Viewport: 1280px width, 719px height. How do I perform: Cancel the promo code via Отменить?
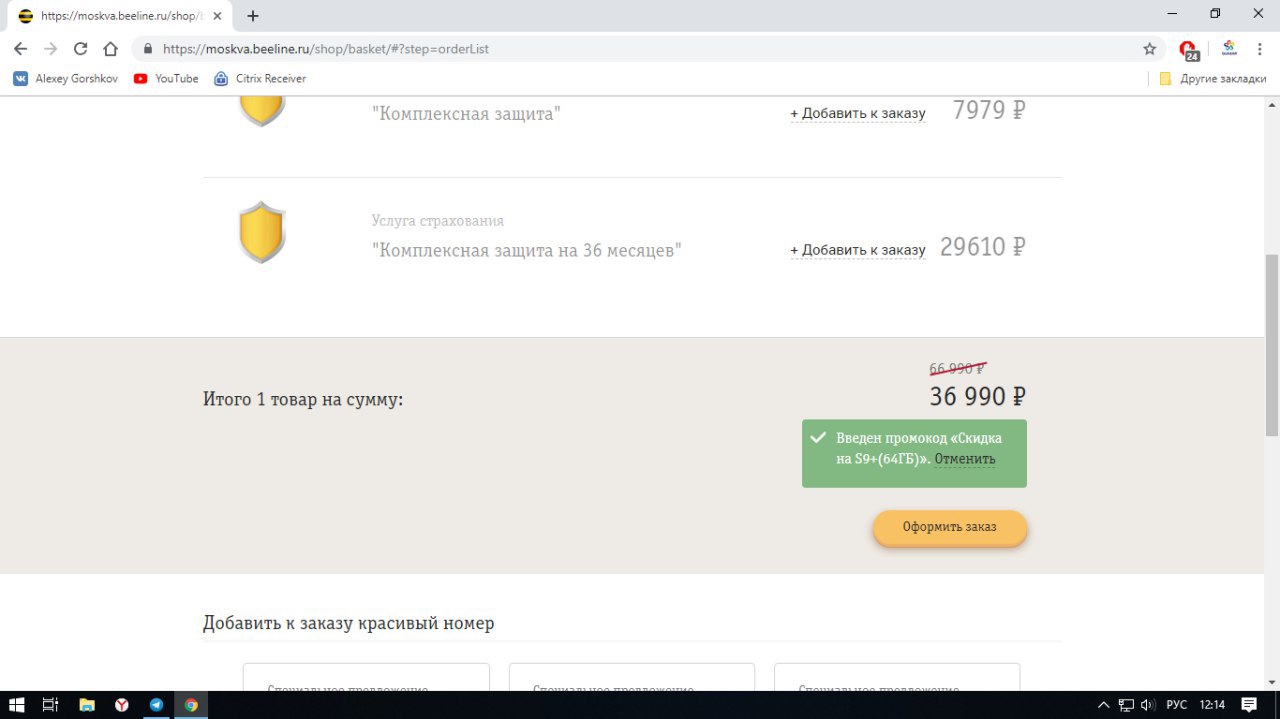tap(965, 459)
